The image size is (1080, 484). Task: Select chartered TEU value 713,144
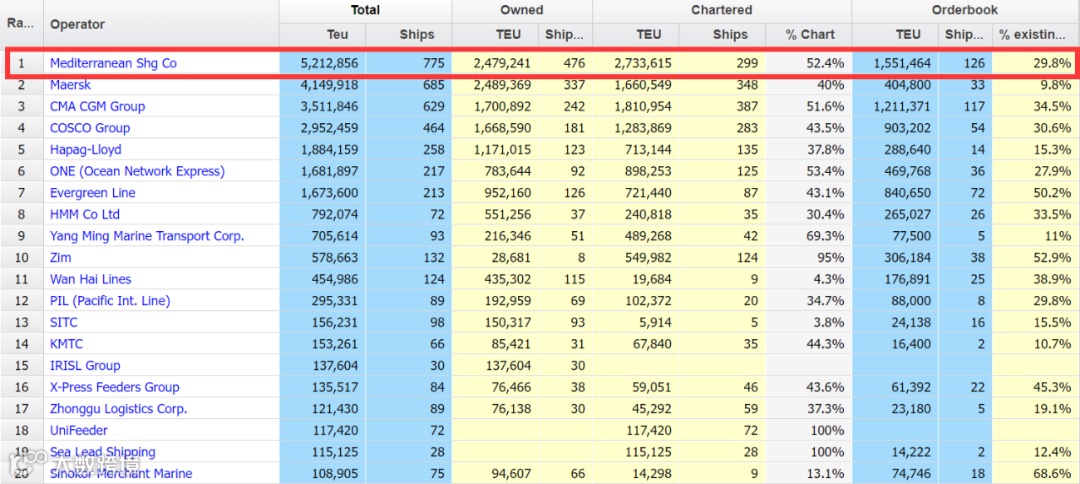pos(647,149)
